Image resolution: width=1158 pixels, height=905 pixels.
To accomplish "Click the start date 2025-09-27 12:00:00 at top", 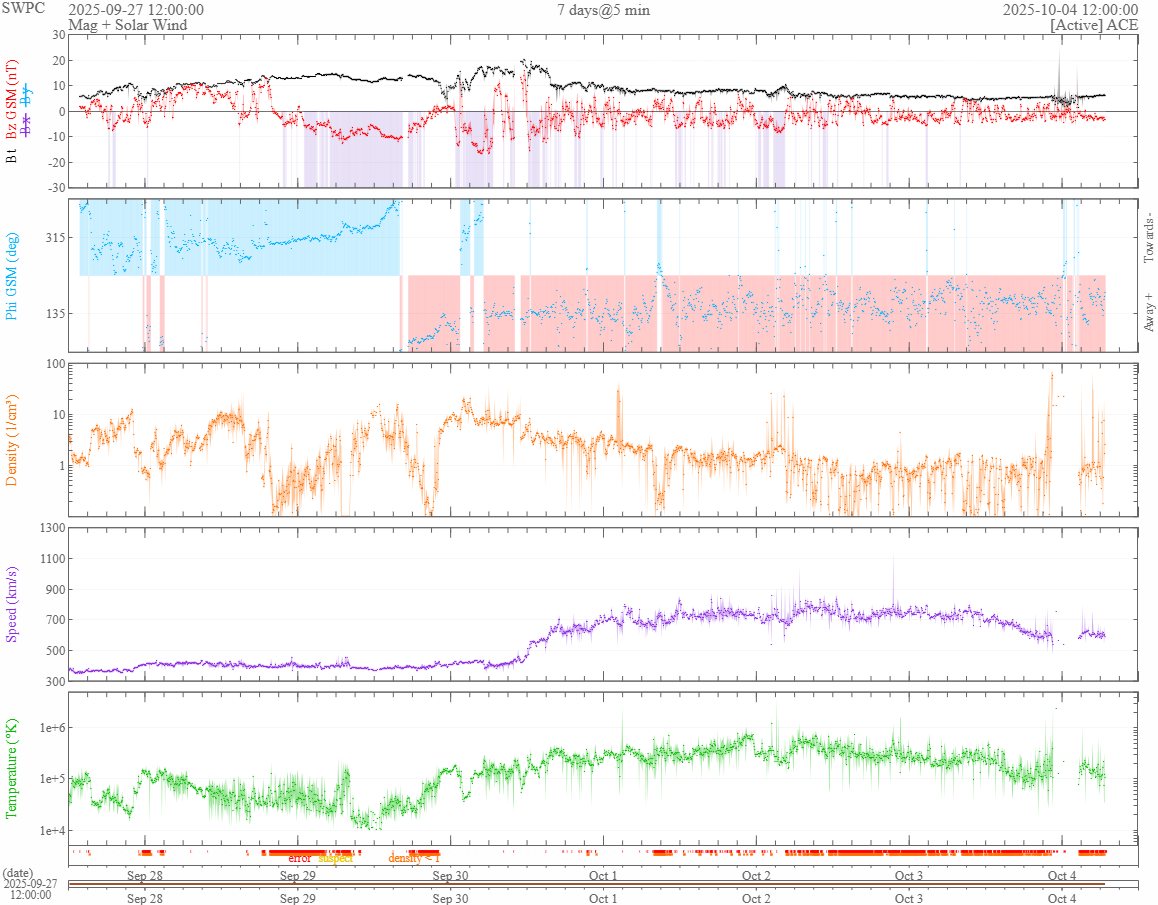I will coord(136,9).
